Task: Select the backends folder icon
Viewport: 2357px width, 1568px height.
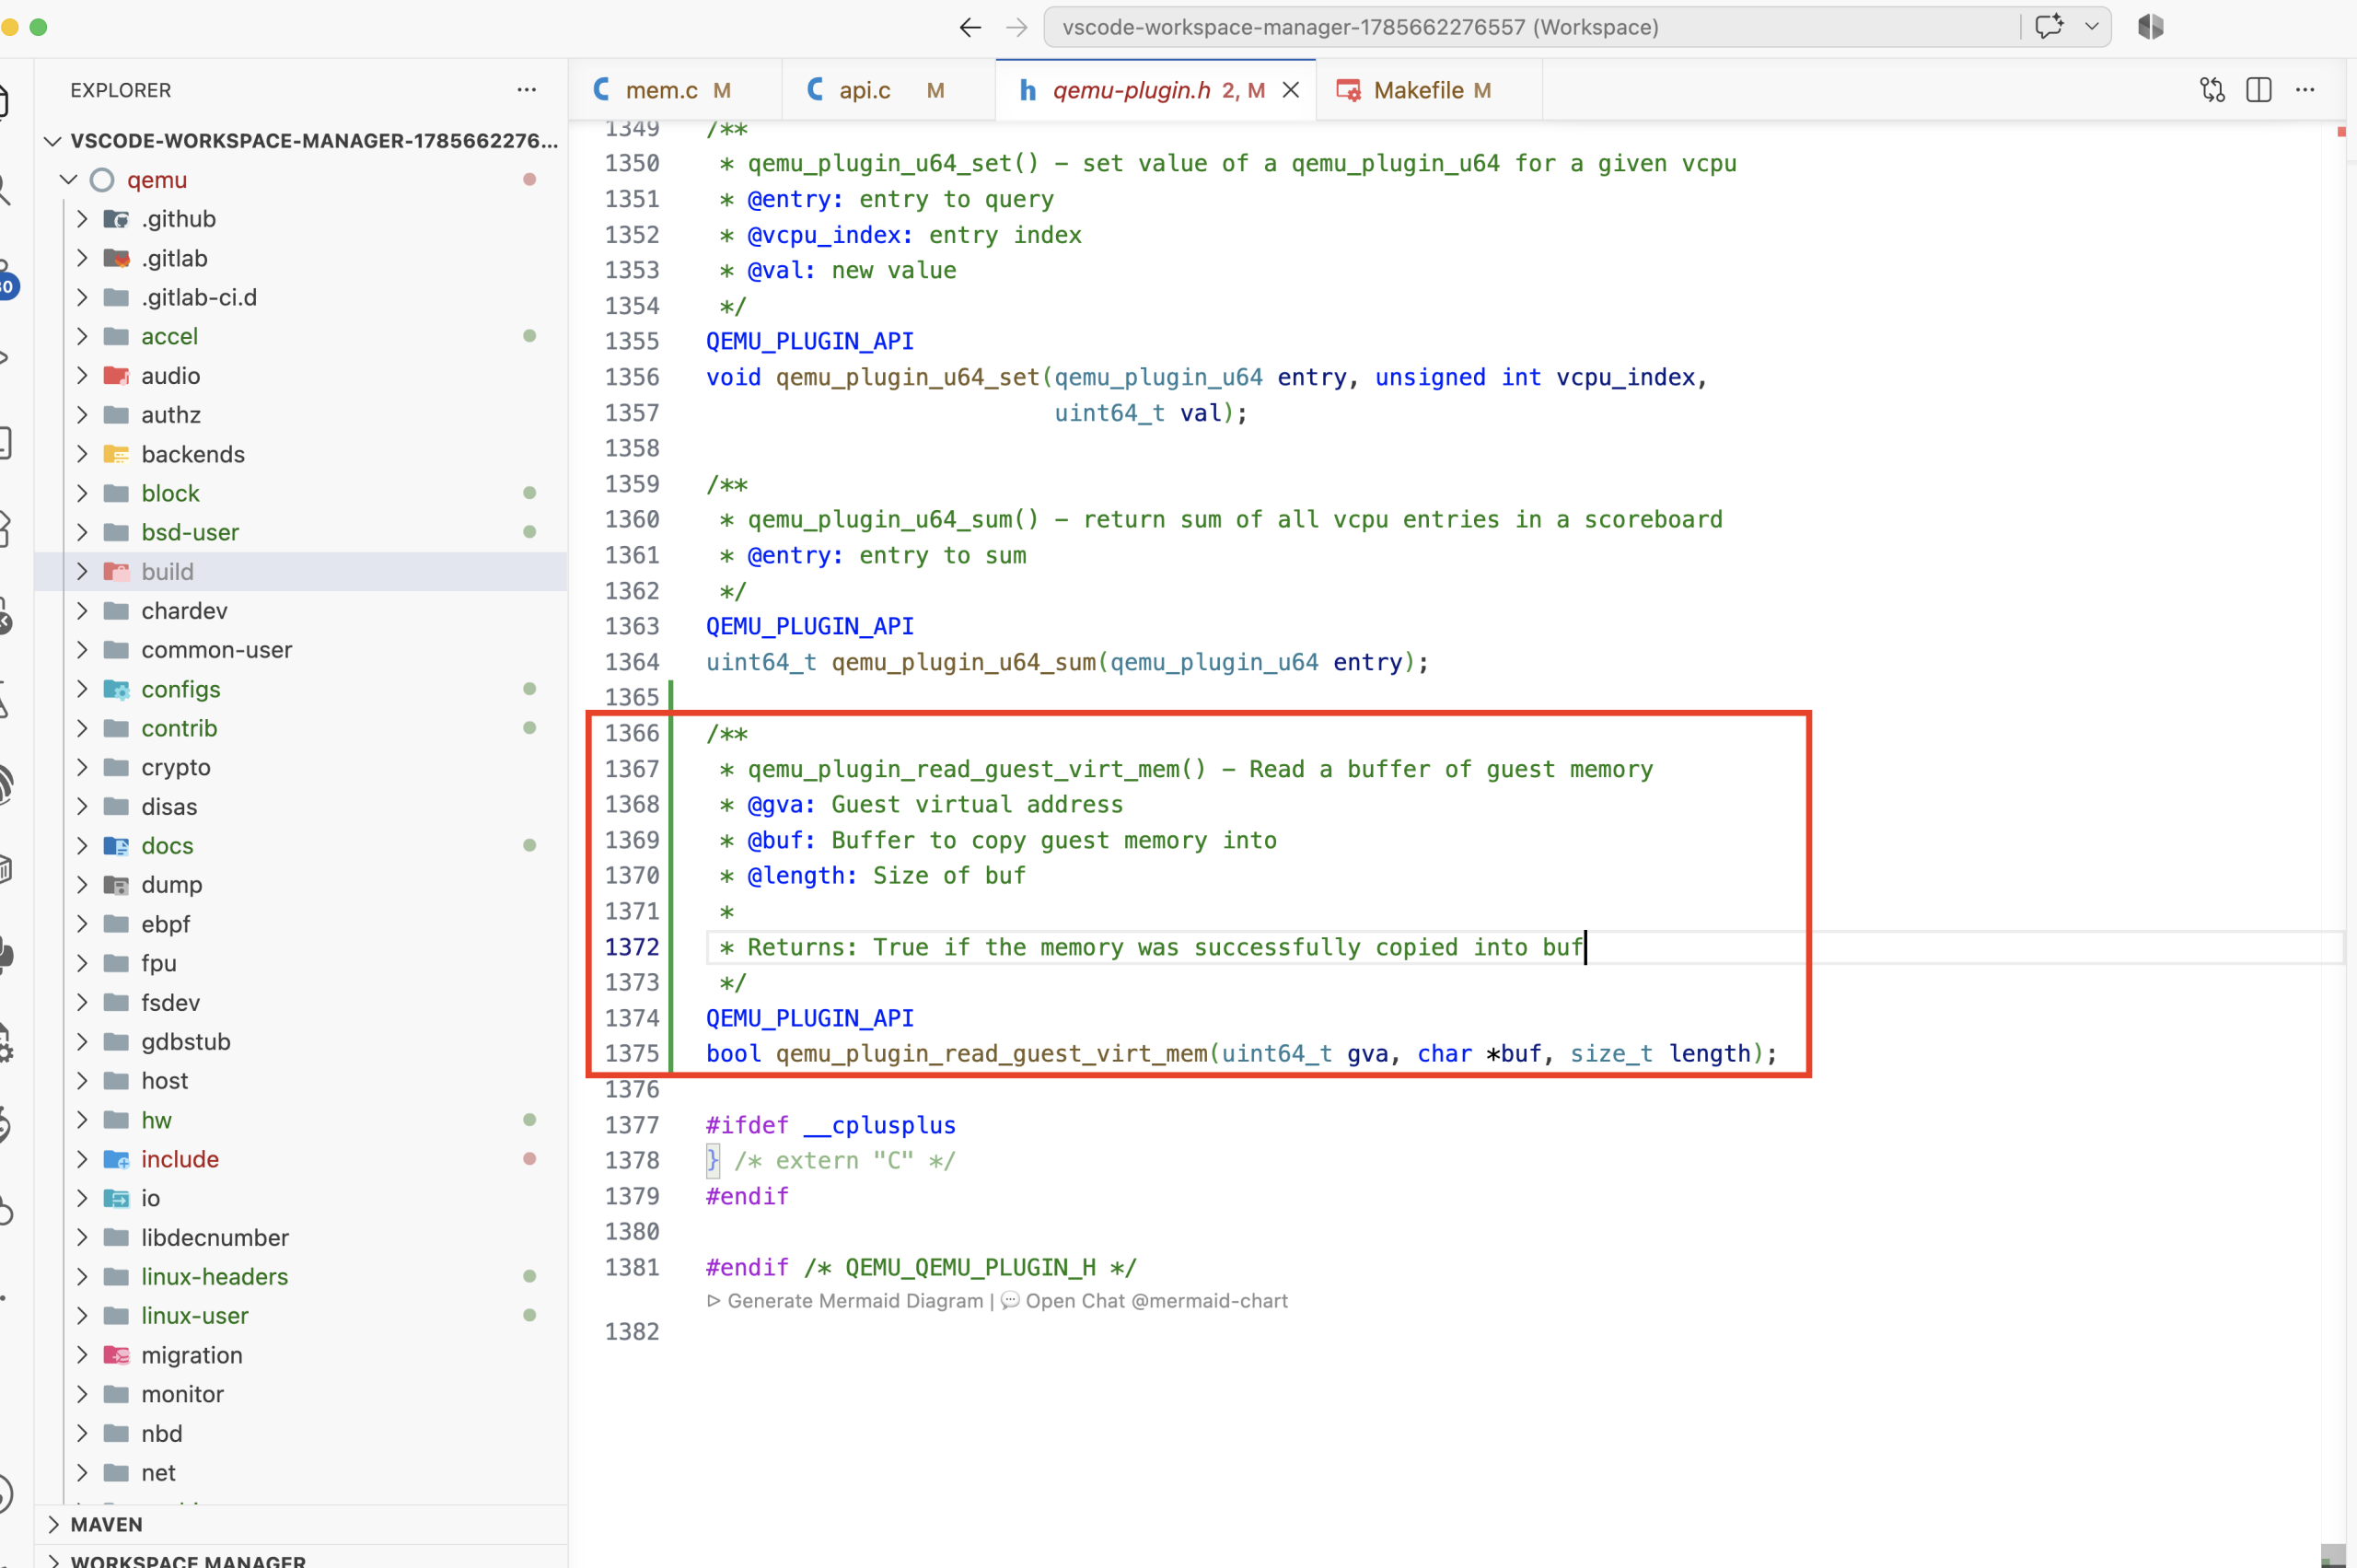Action: click(117, 454)
